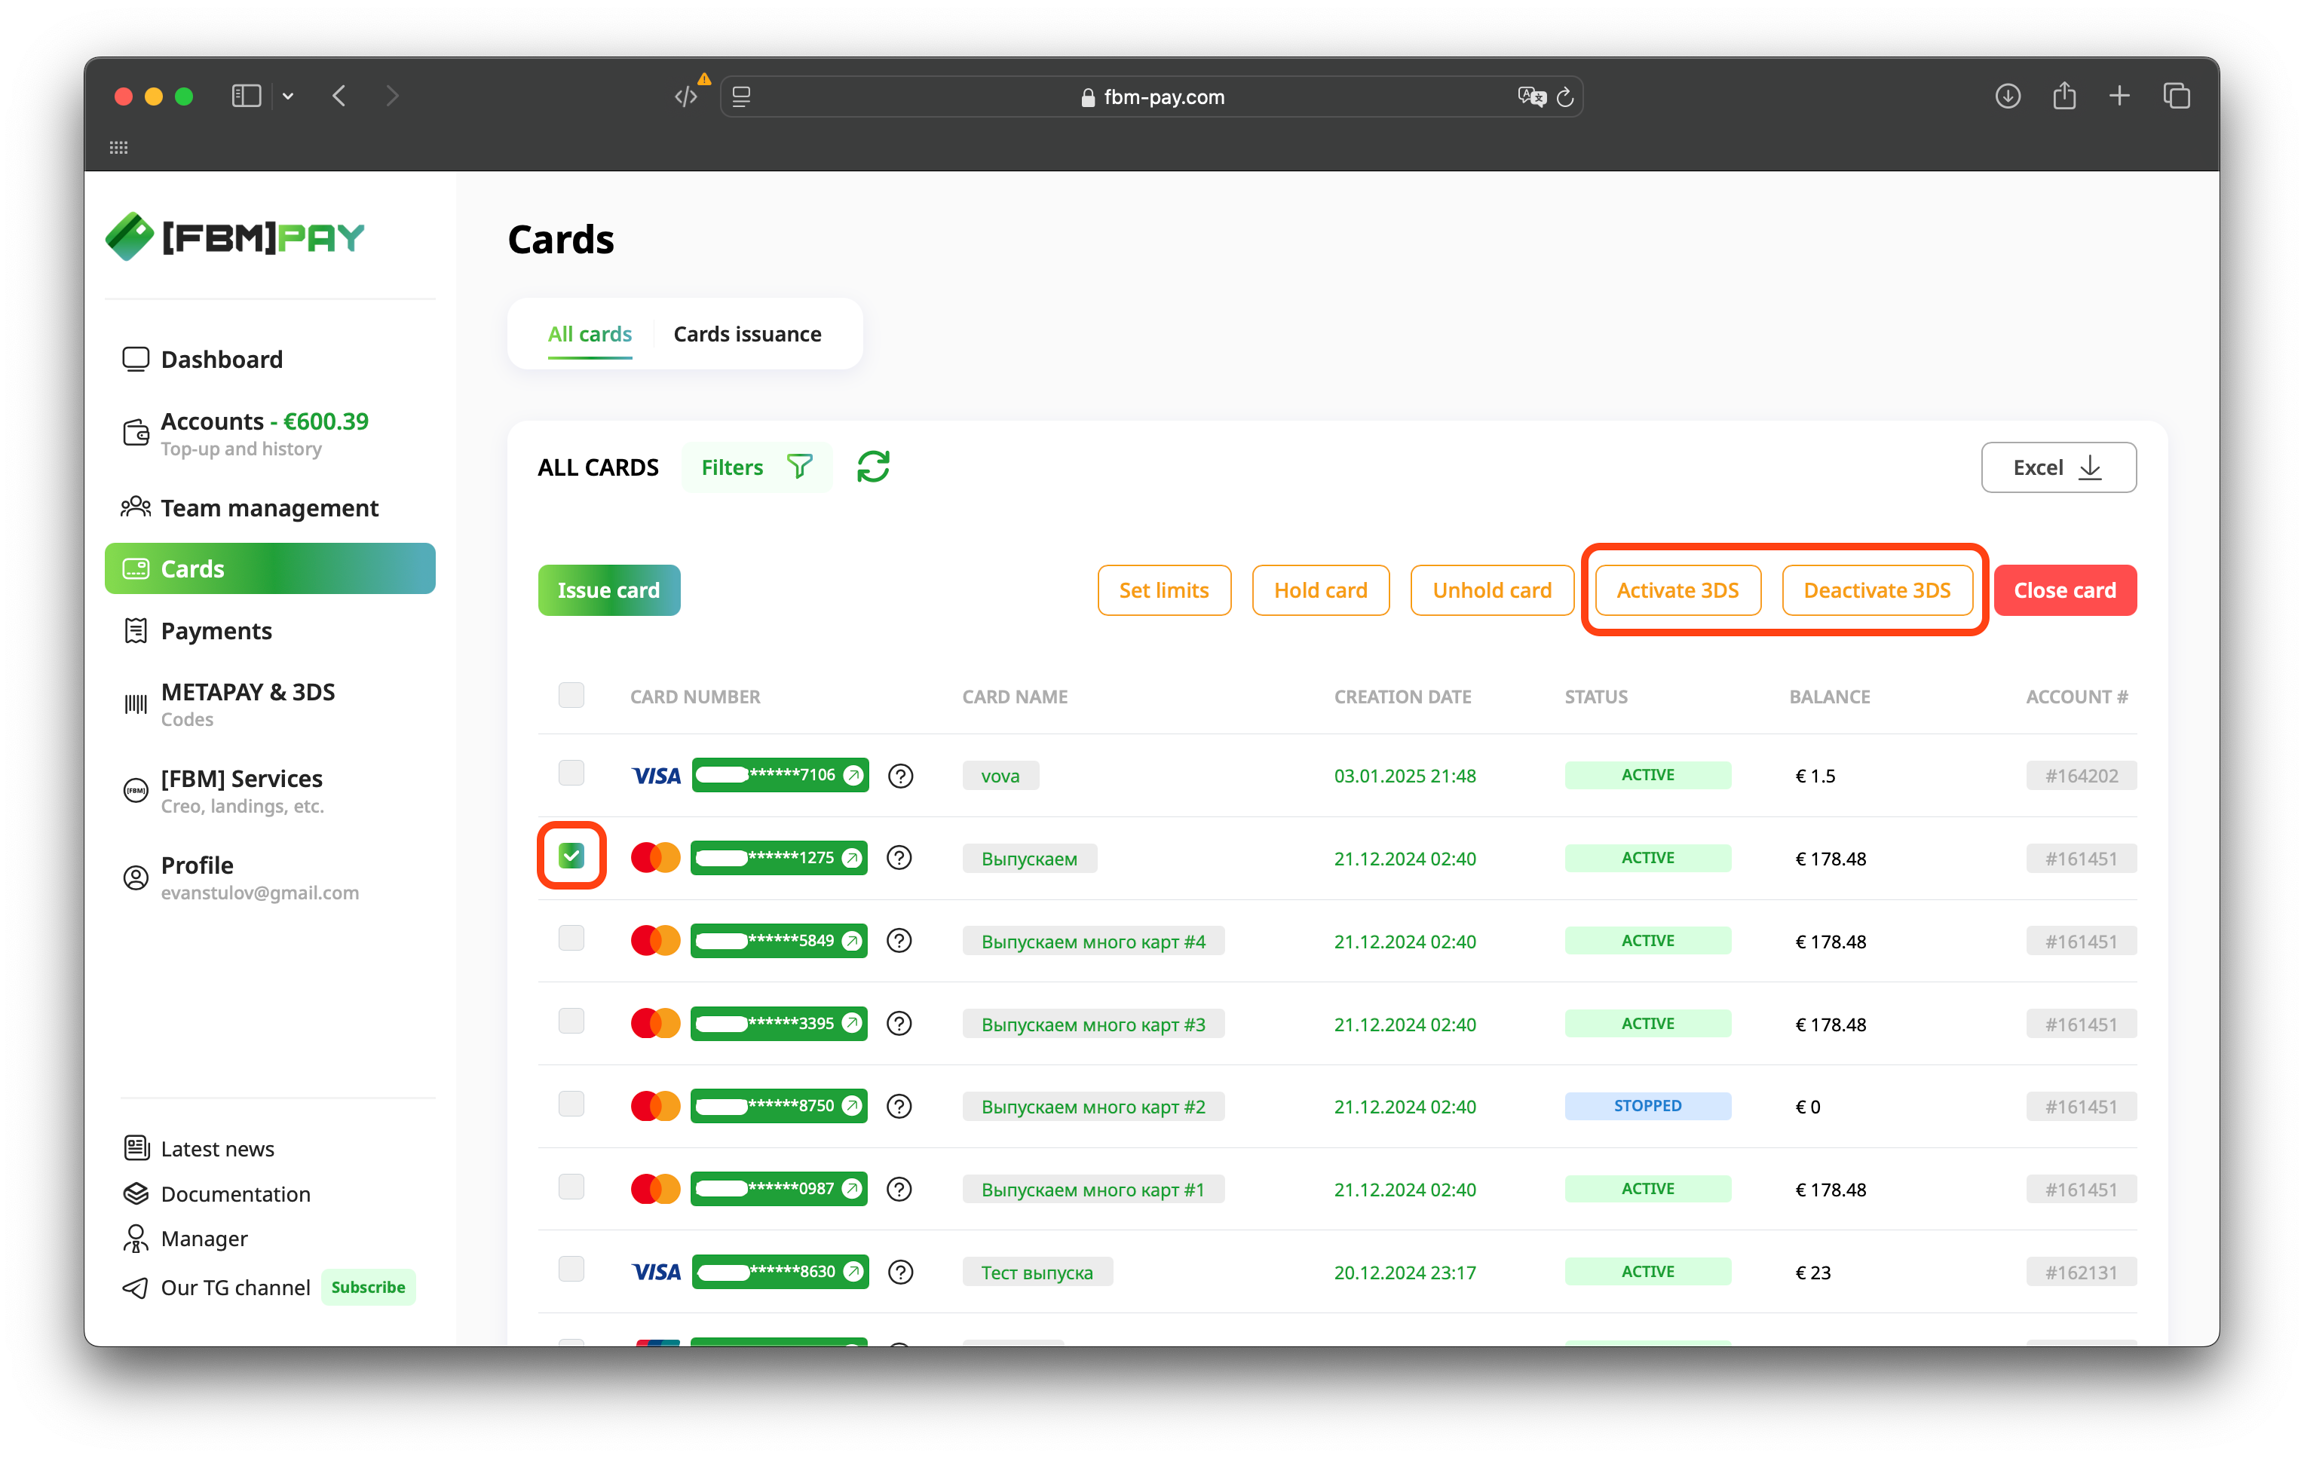Click the Filters funnel icon
The image size is (2304, 1458).
coord(800,467)
